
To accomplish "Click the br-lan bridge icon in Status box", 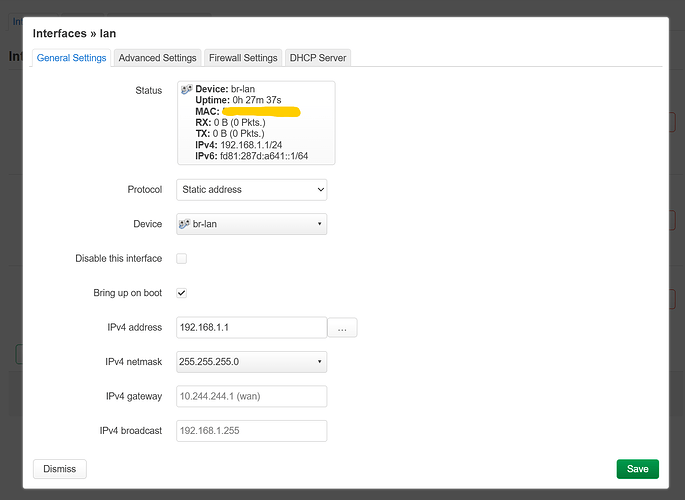I will coord(187,90).
